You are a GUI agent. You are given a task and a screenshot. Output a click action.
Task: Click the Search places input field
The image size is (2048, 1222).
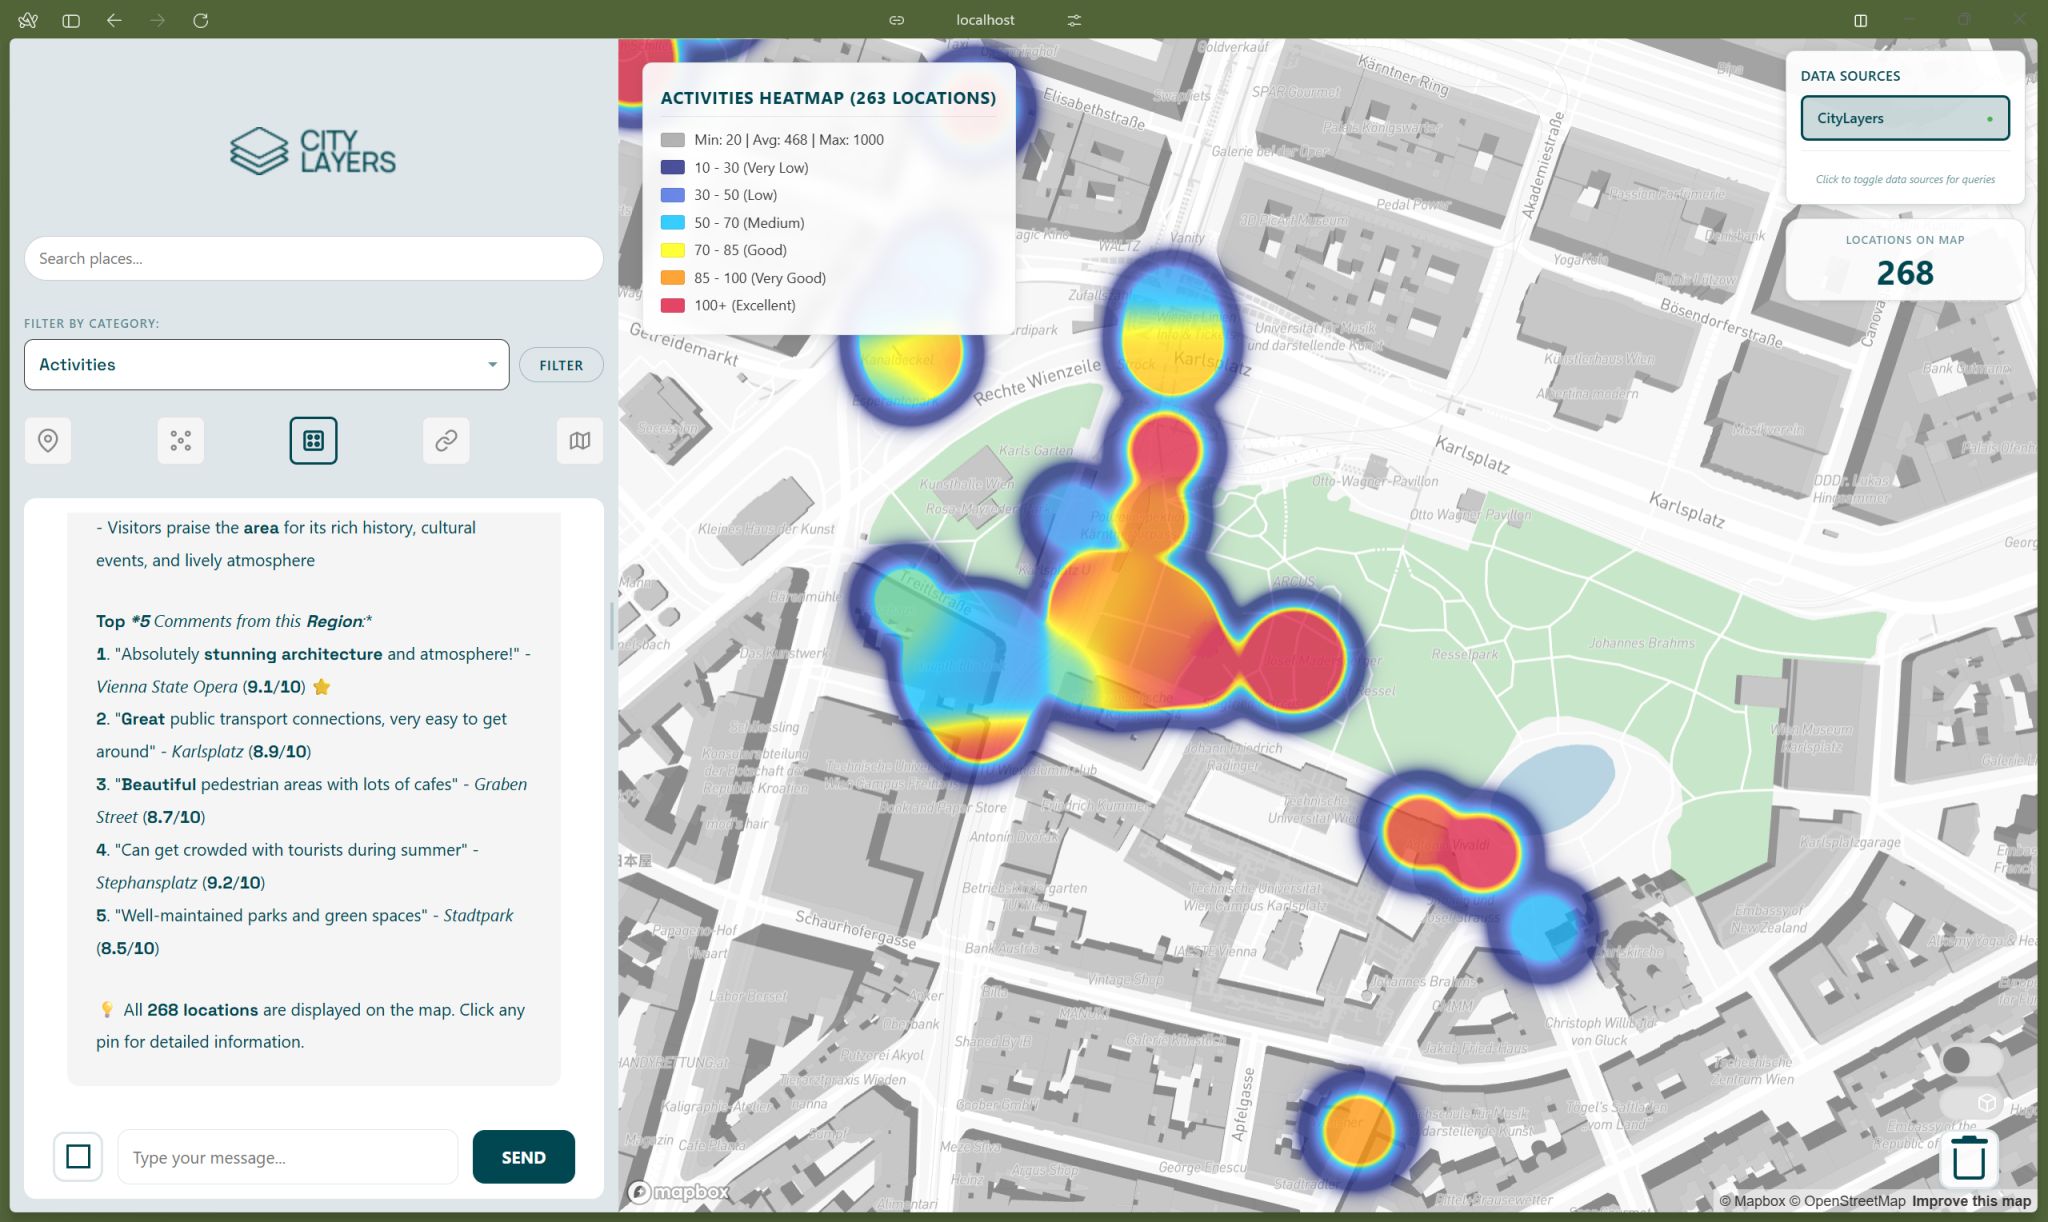pyautogui.click(x=313, y=259)
